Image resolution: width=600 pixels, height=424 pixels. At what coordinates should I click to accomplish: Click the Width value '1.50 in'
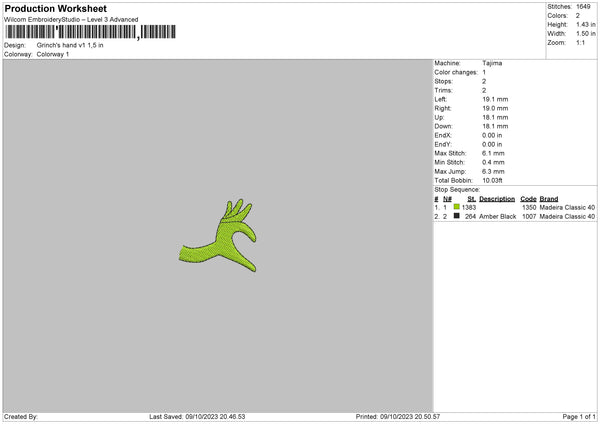click(585, 34)
